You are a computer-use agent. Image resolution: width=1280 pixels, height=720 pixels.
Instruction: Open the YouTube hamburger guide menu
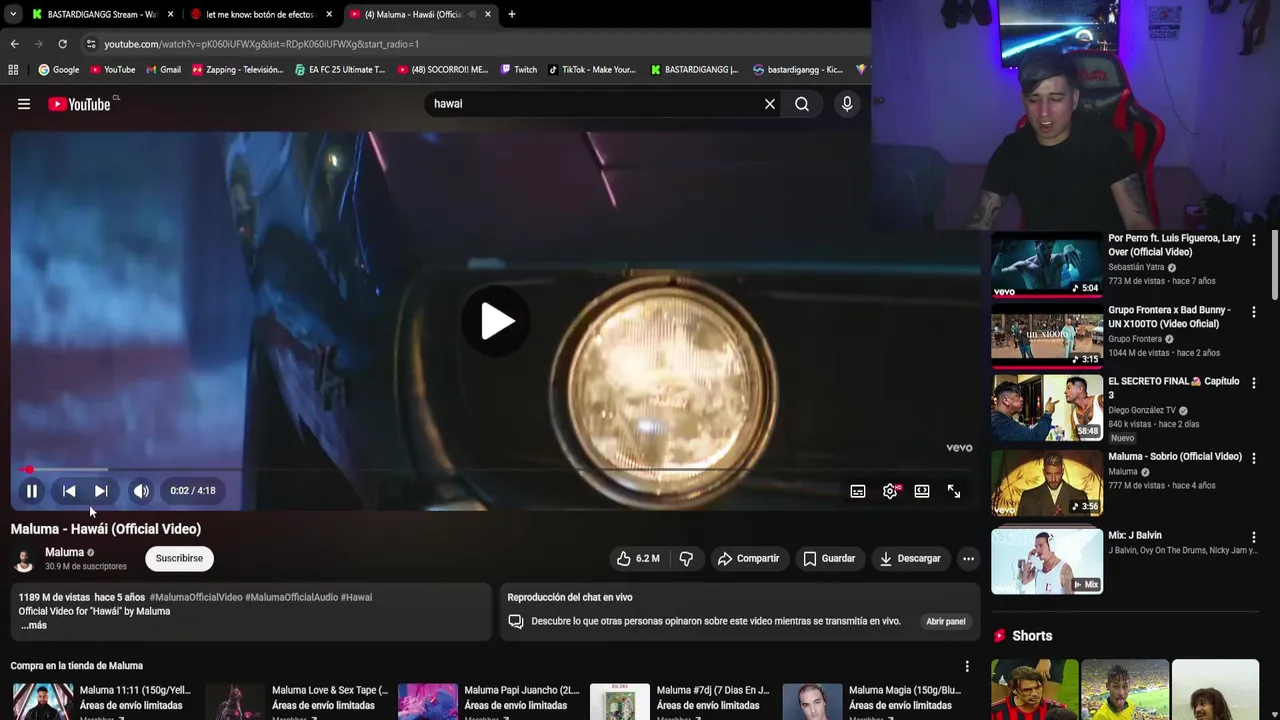coord(24,104)
